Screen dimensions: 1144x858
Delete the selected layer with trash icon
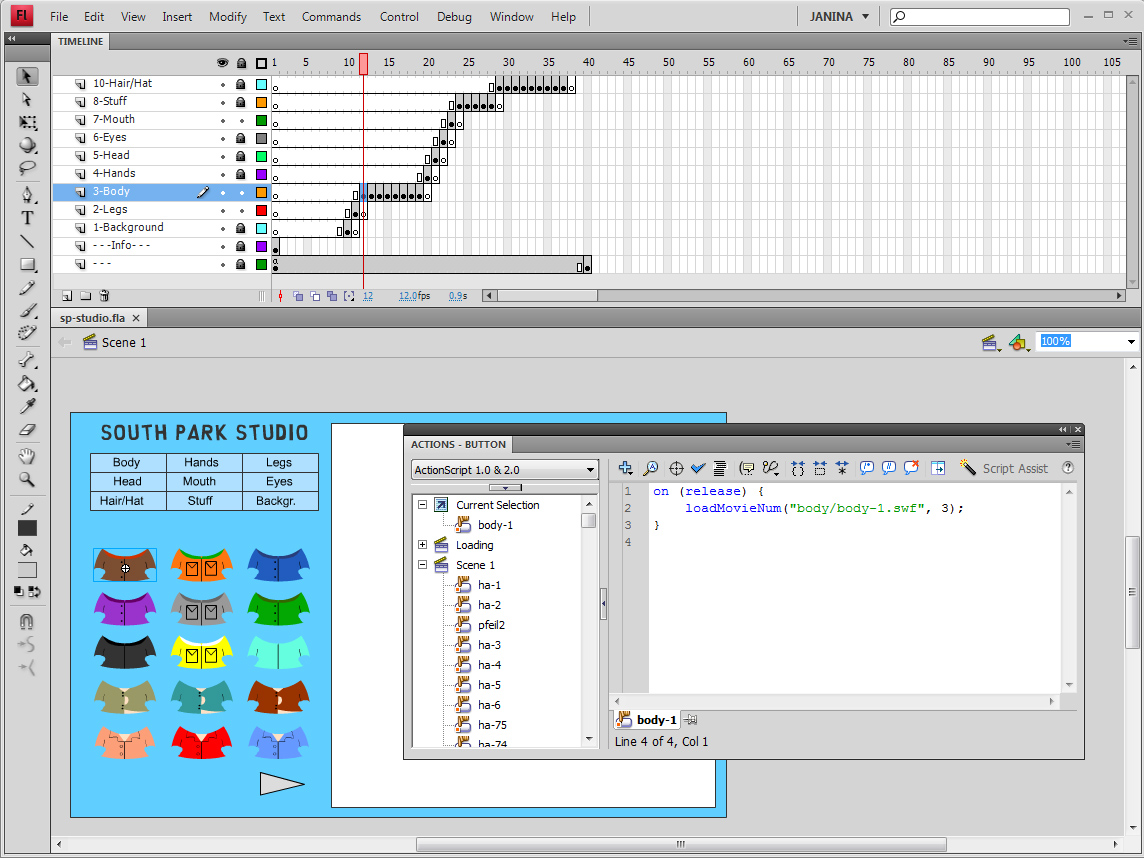coord(104,295)
